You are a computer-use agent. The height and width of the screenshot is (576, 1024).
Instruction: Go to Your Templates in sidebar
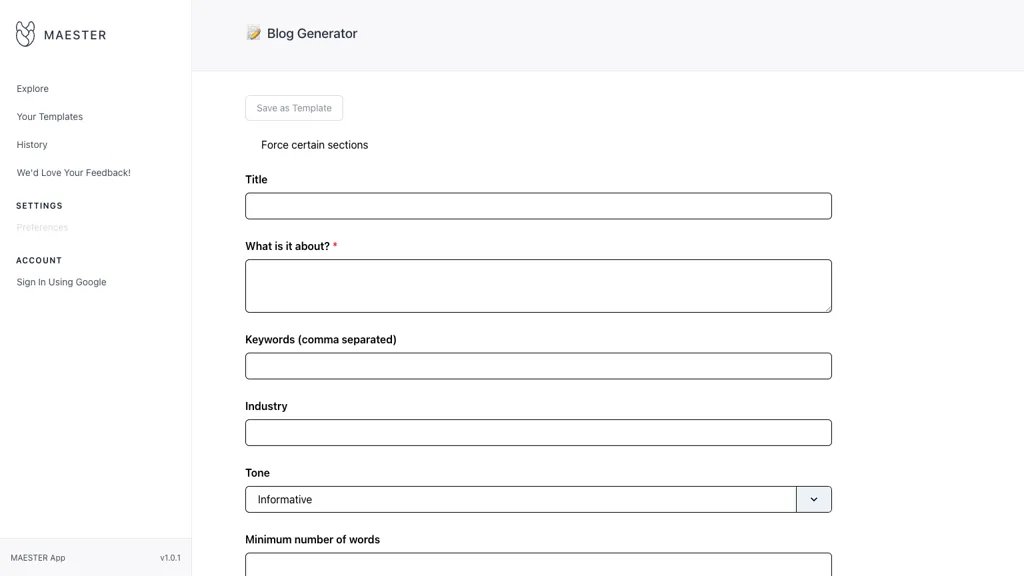tap(49, 117)
